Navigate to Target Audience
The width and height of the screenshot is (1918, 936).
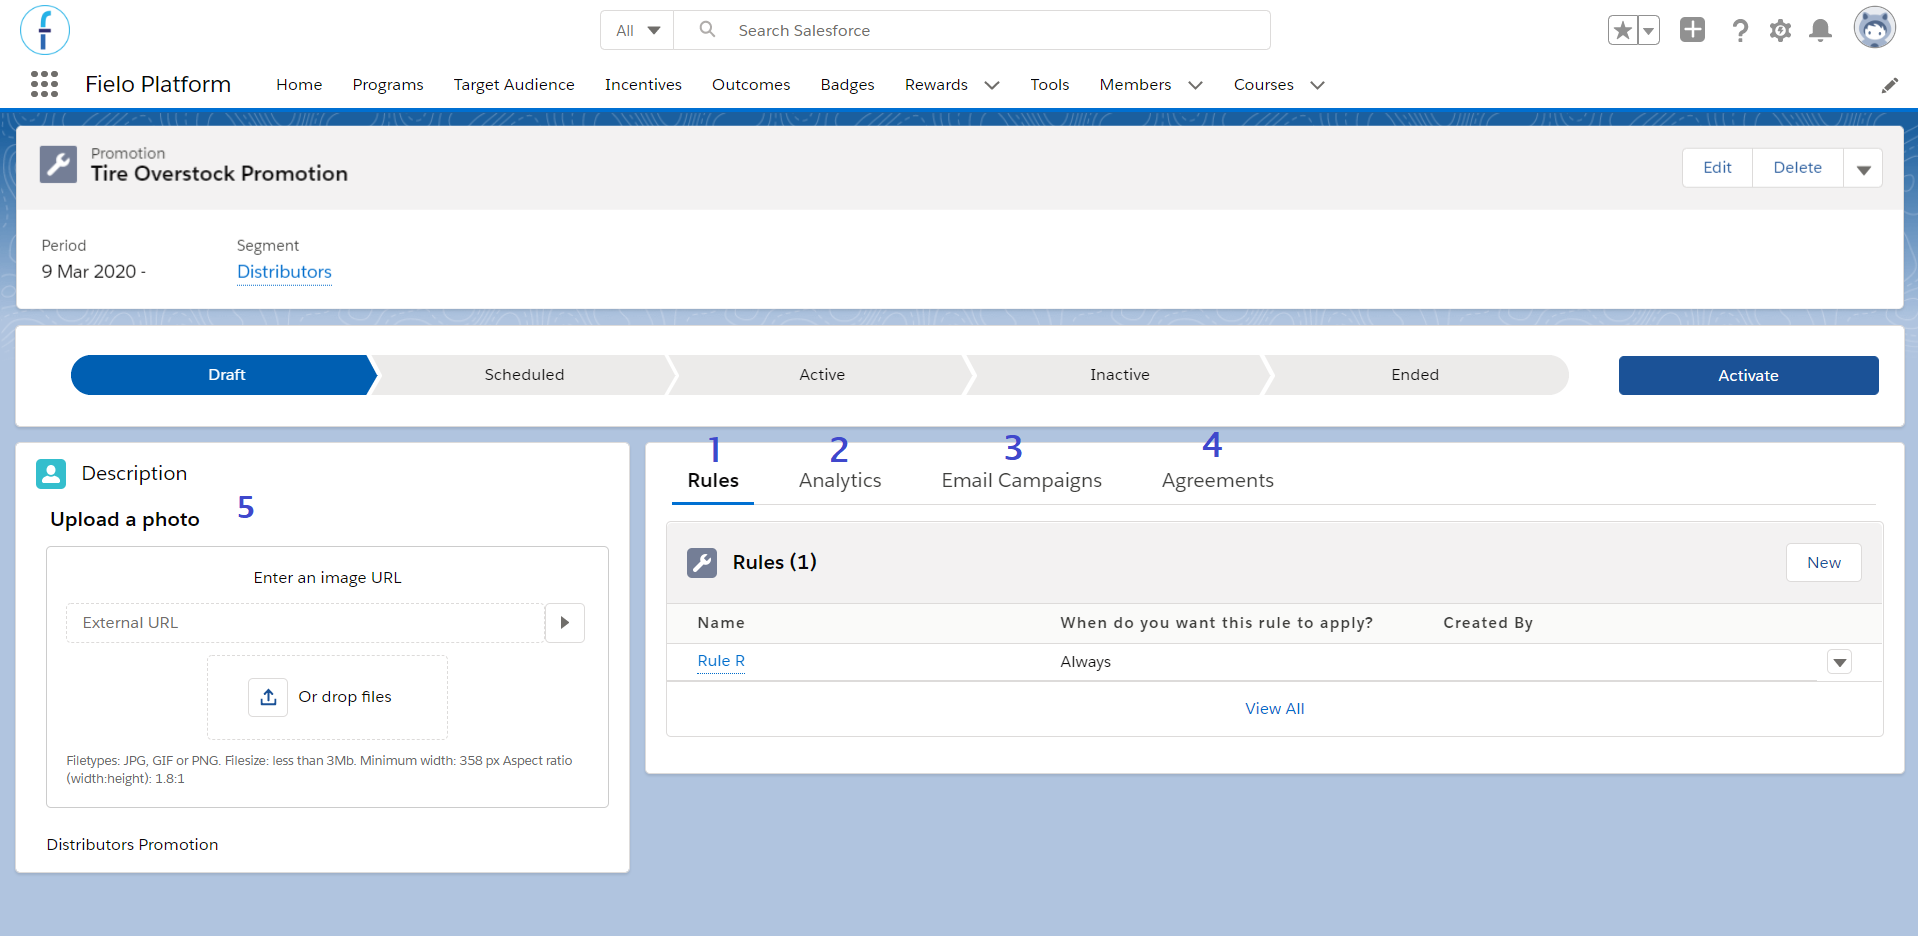point(514,85)
